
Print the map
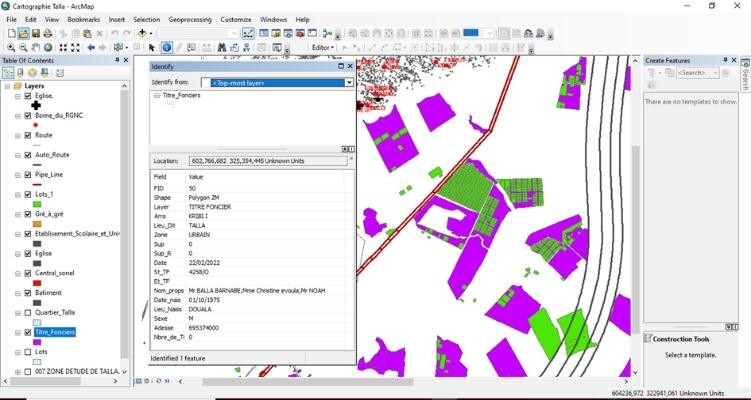point(47,34)
